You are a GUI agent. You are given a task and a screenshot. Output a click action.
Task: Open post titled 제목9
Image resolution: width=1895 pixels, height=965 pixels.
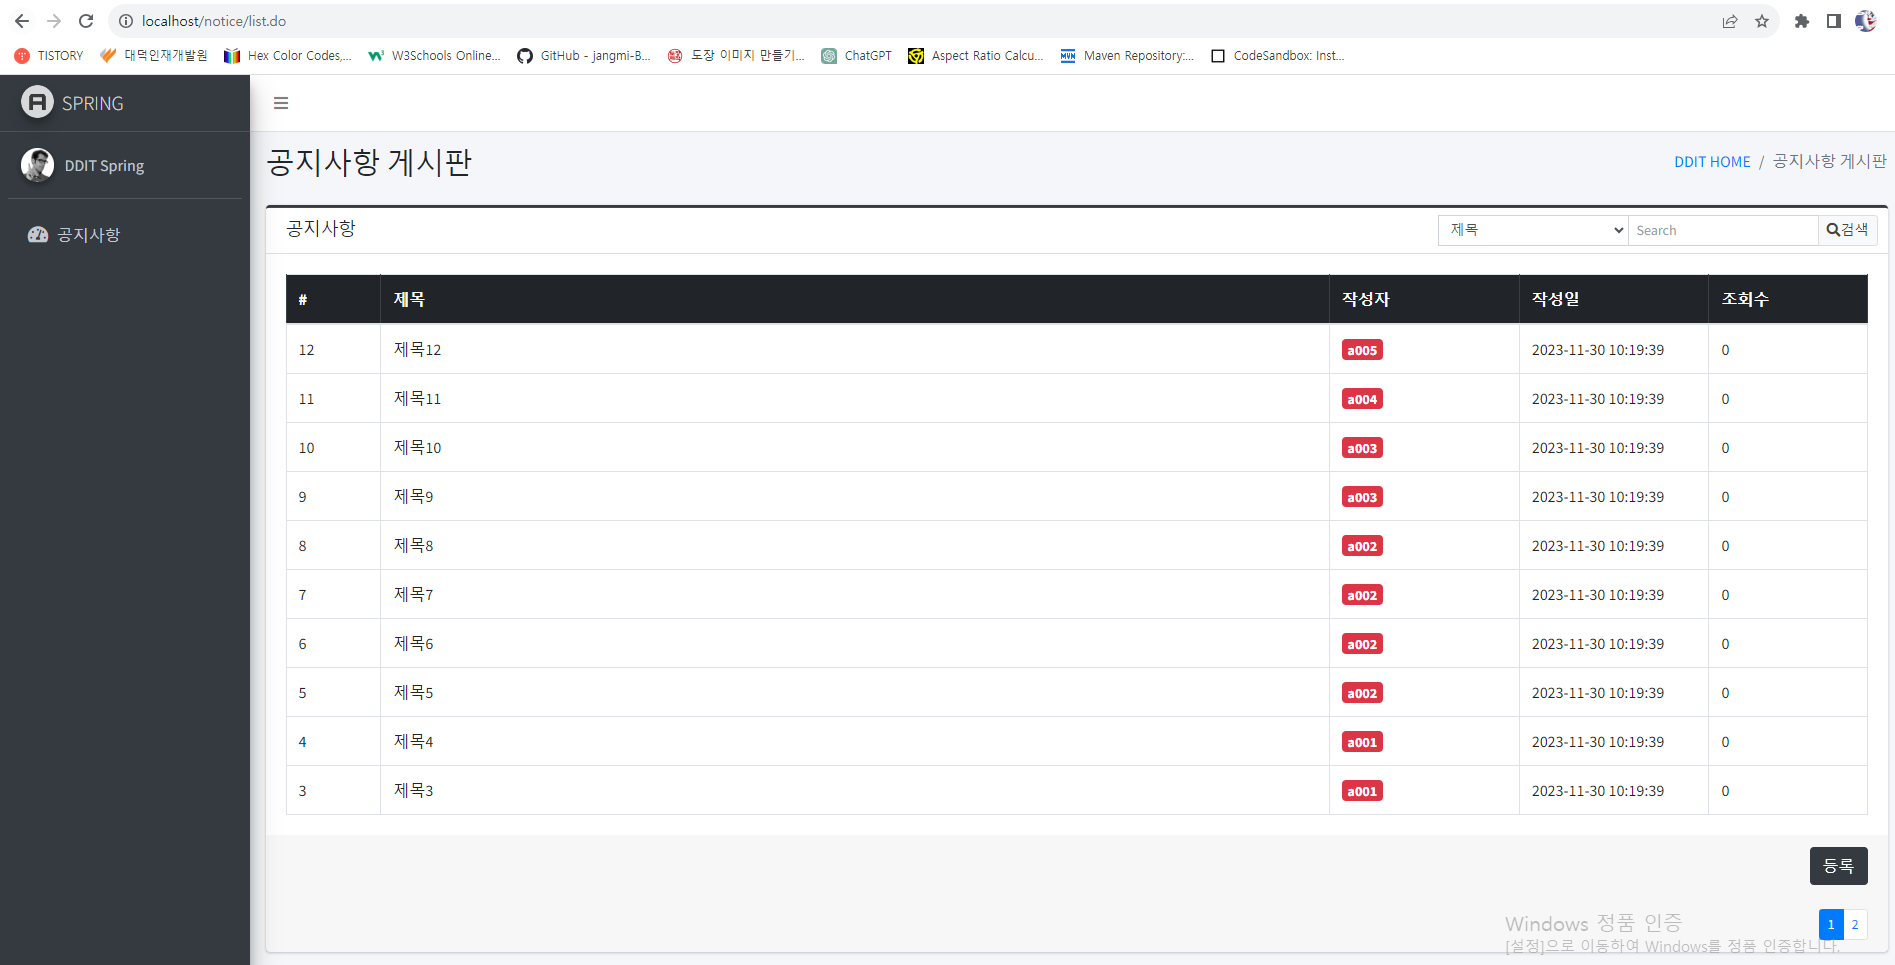[x=413, y=497]
